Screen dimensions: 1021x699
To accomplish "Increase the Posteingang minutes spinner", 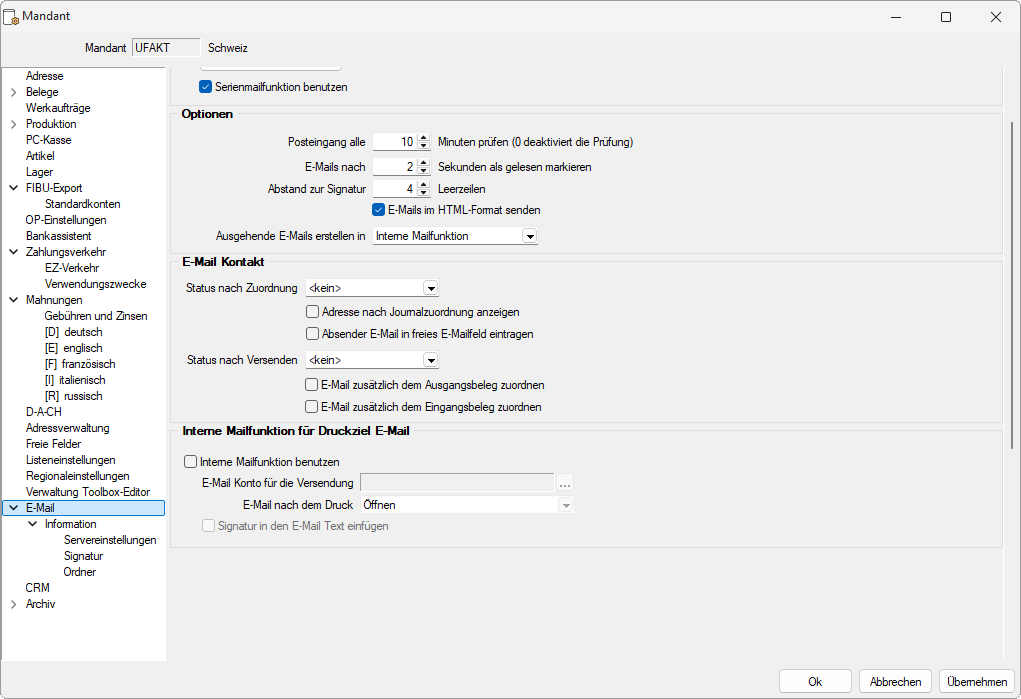I will tap(423, 138).
